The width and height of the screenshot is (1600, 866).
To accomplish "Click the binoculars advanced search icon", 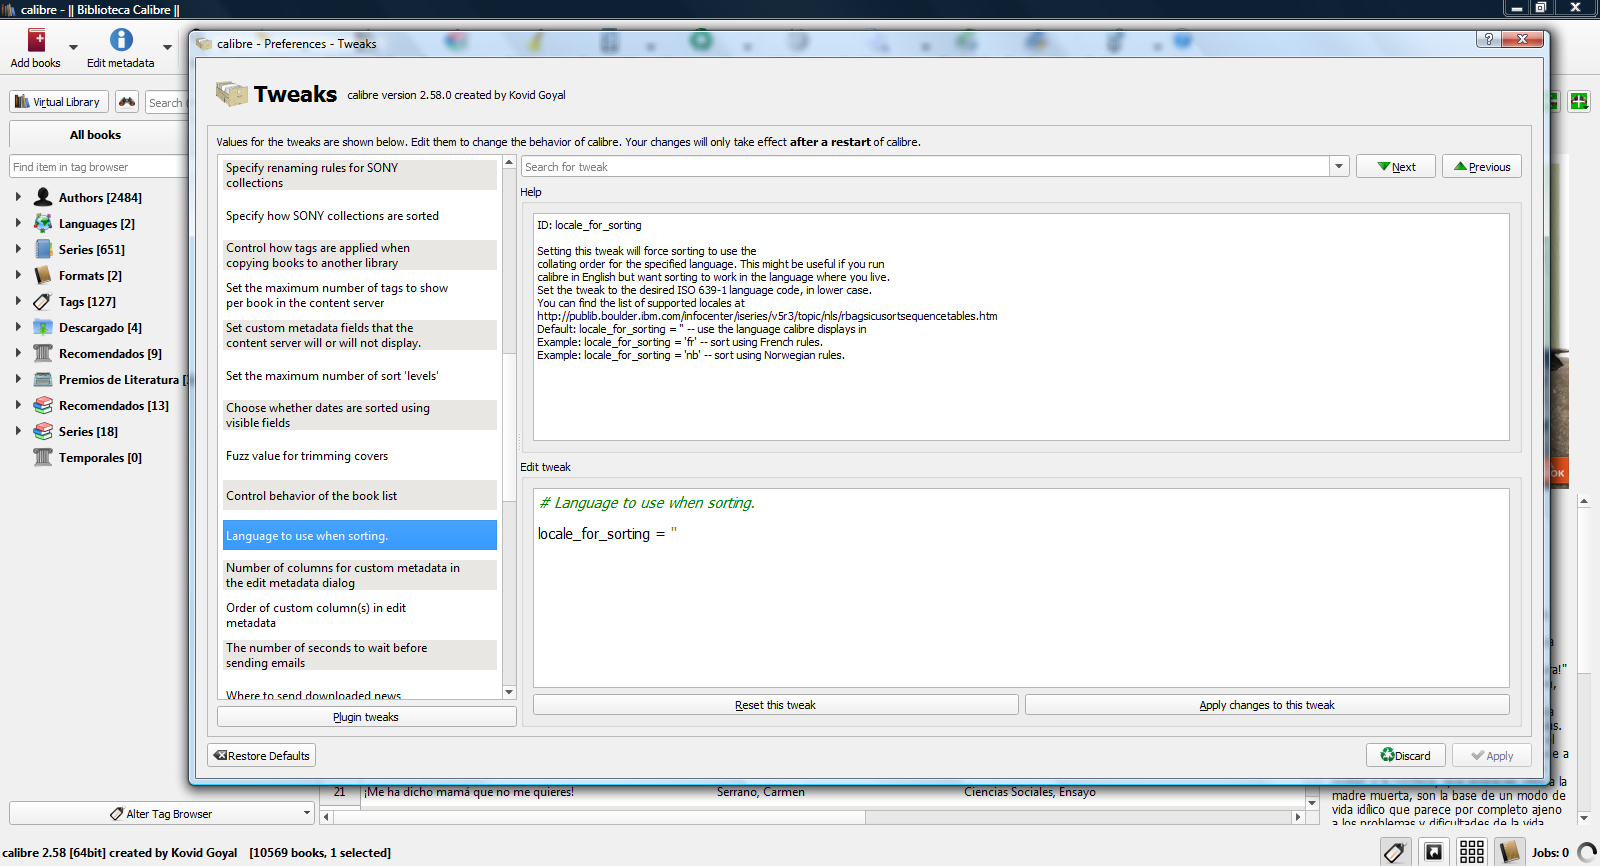I will 127,102.
